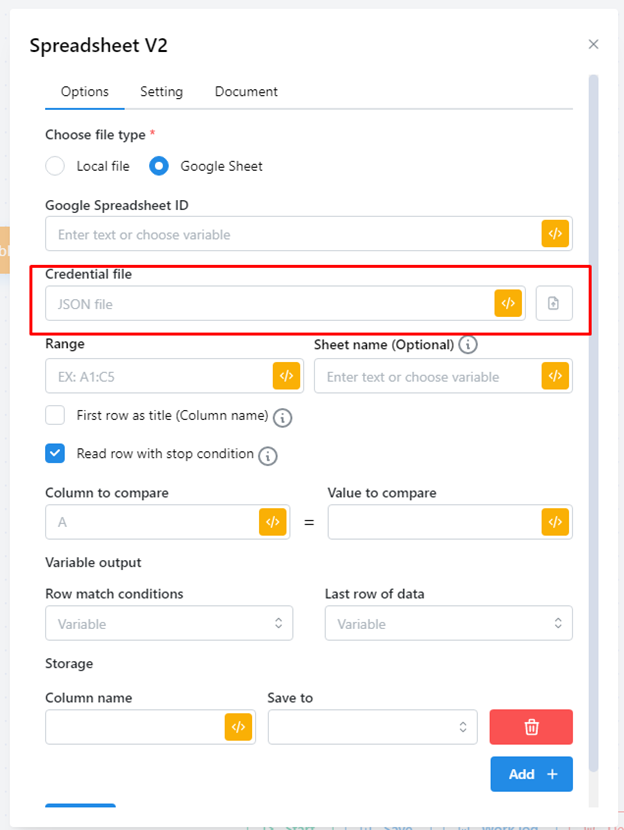The image size is (624, 830).
Task: Click variable icon in Credential file field
Action: point(508,304)
